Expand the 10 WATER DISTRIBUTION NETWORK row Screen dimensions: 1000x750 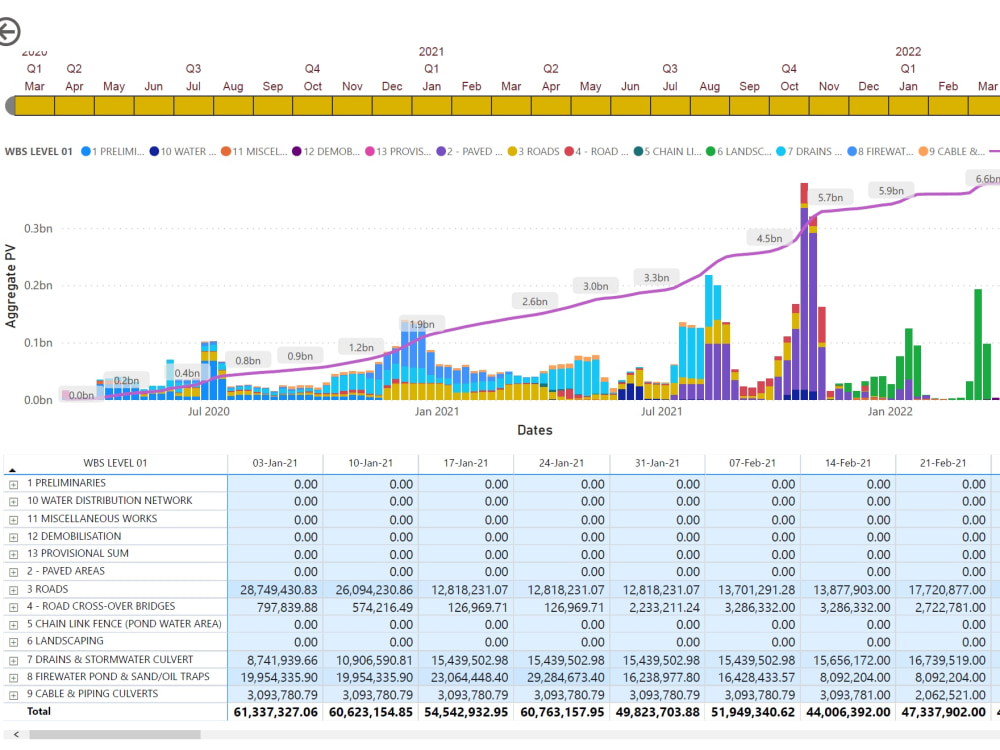pos(13,502)
